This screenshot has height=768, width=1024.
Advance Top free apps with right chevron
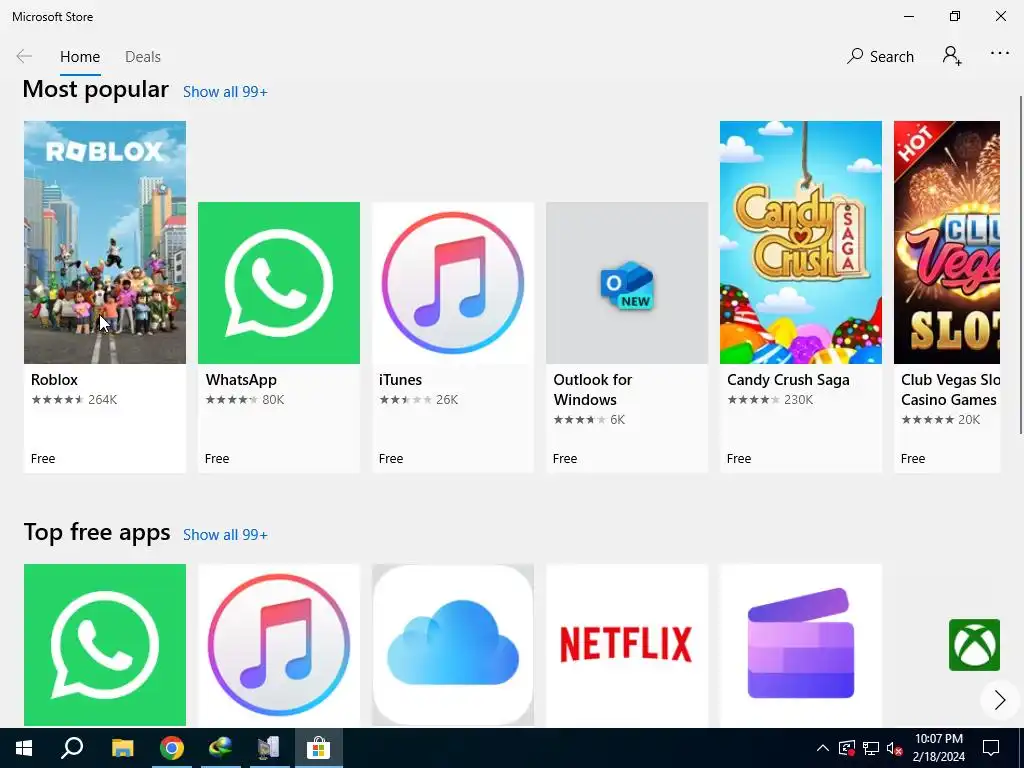click(x=1000, y=699)
